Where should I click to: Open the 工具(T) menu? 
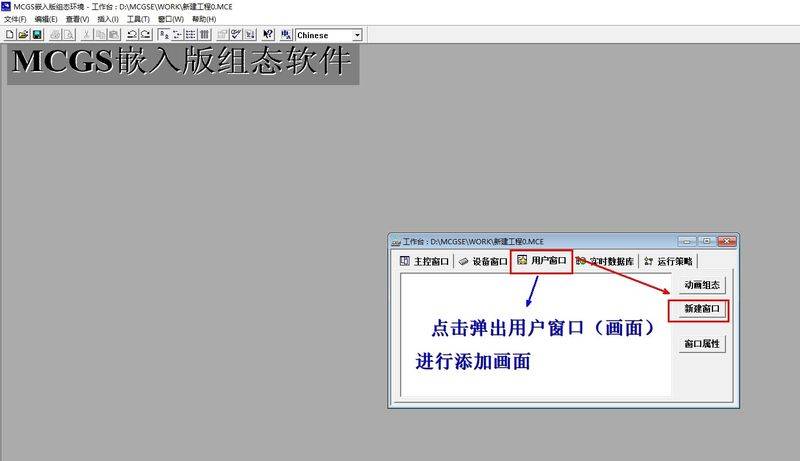tap(138, 19)
